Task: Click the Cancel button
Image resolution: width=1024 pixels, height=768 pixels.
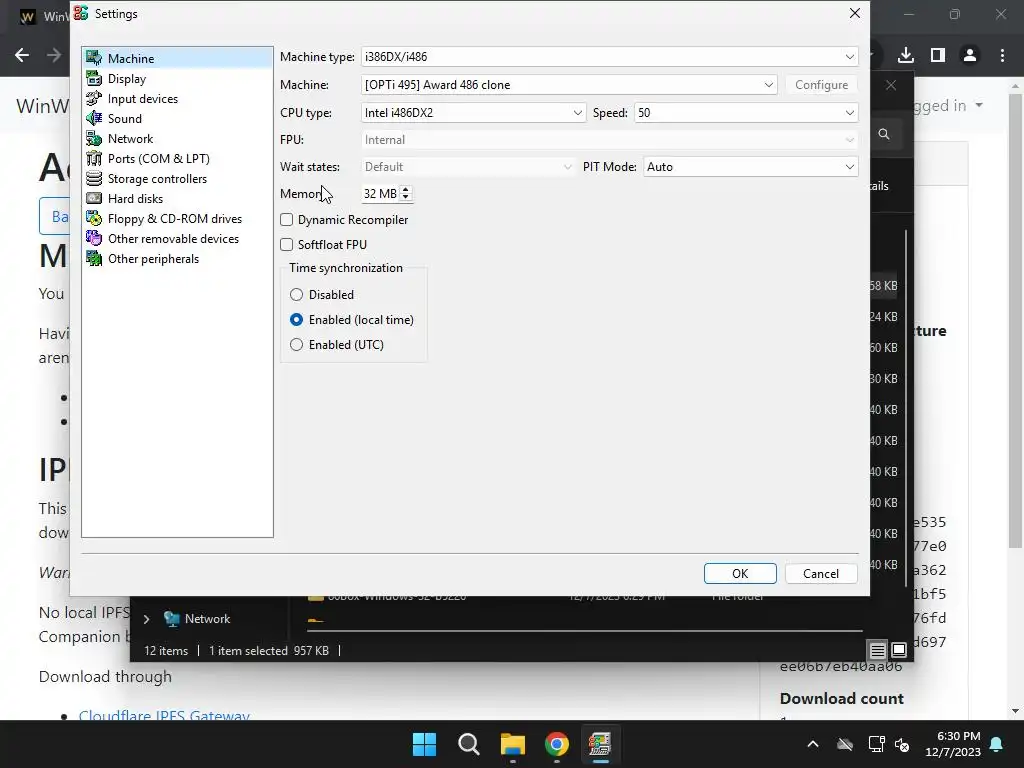Action: 821,573
